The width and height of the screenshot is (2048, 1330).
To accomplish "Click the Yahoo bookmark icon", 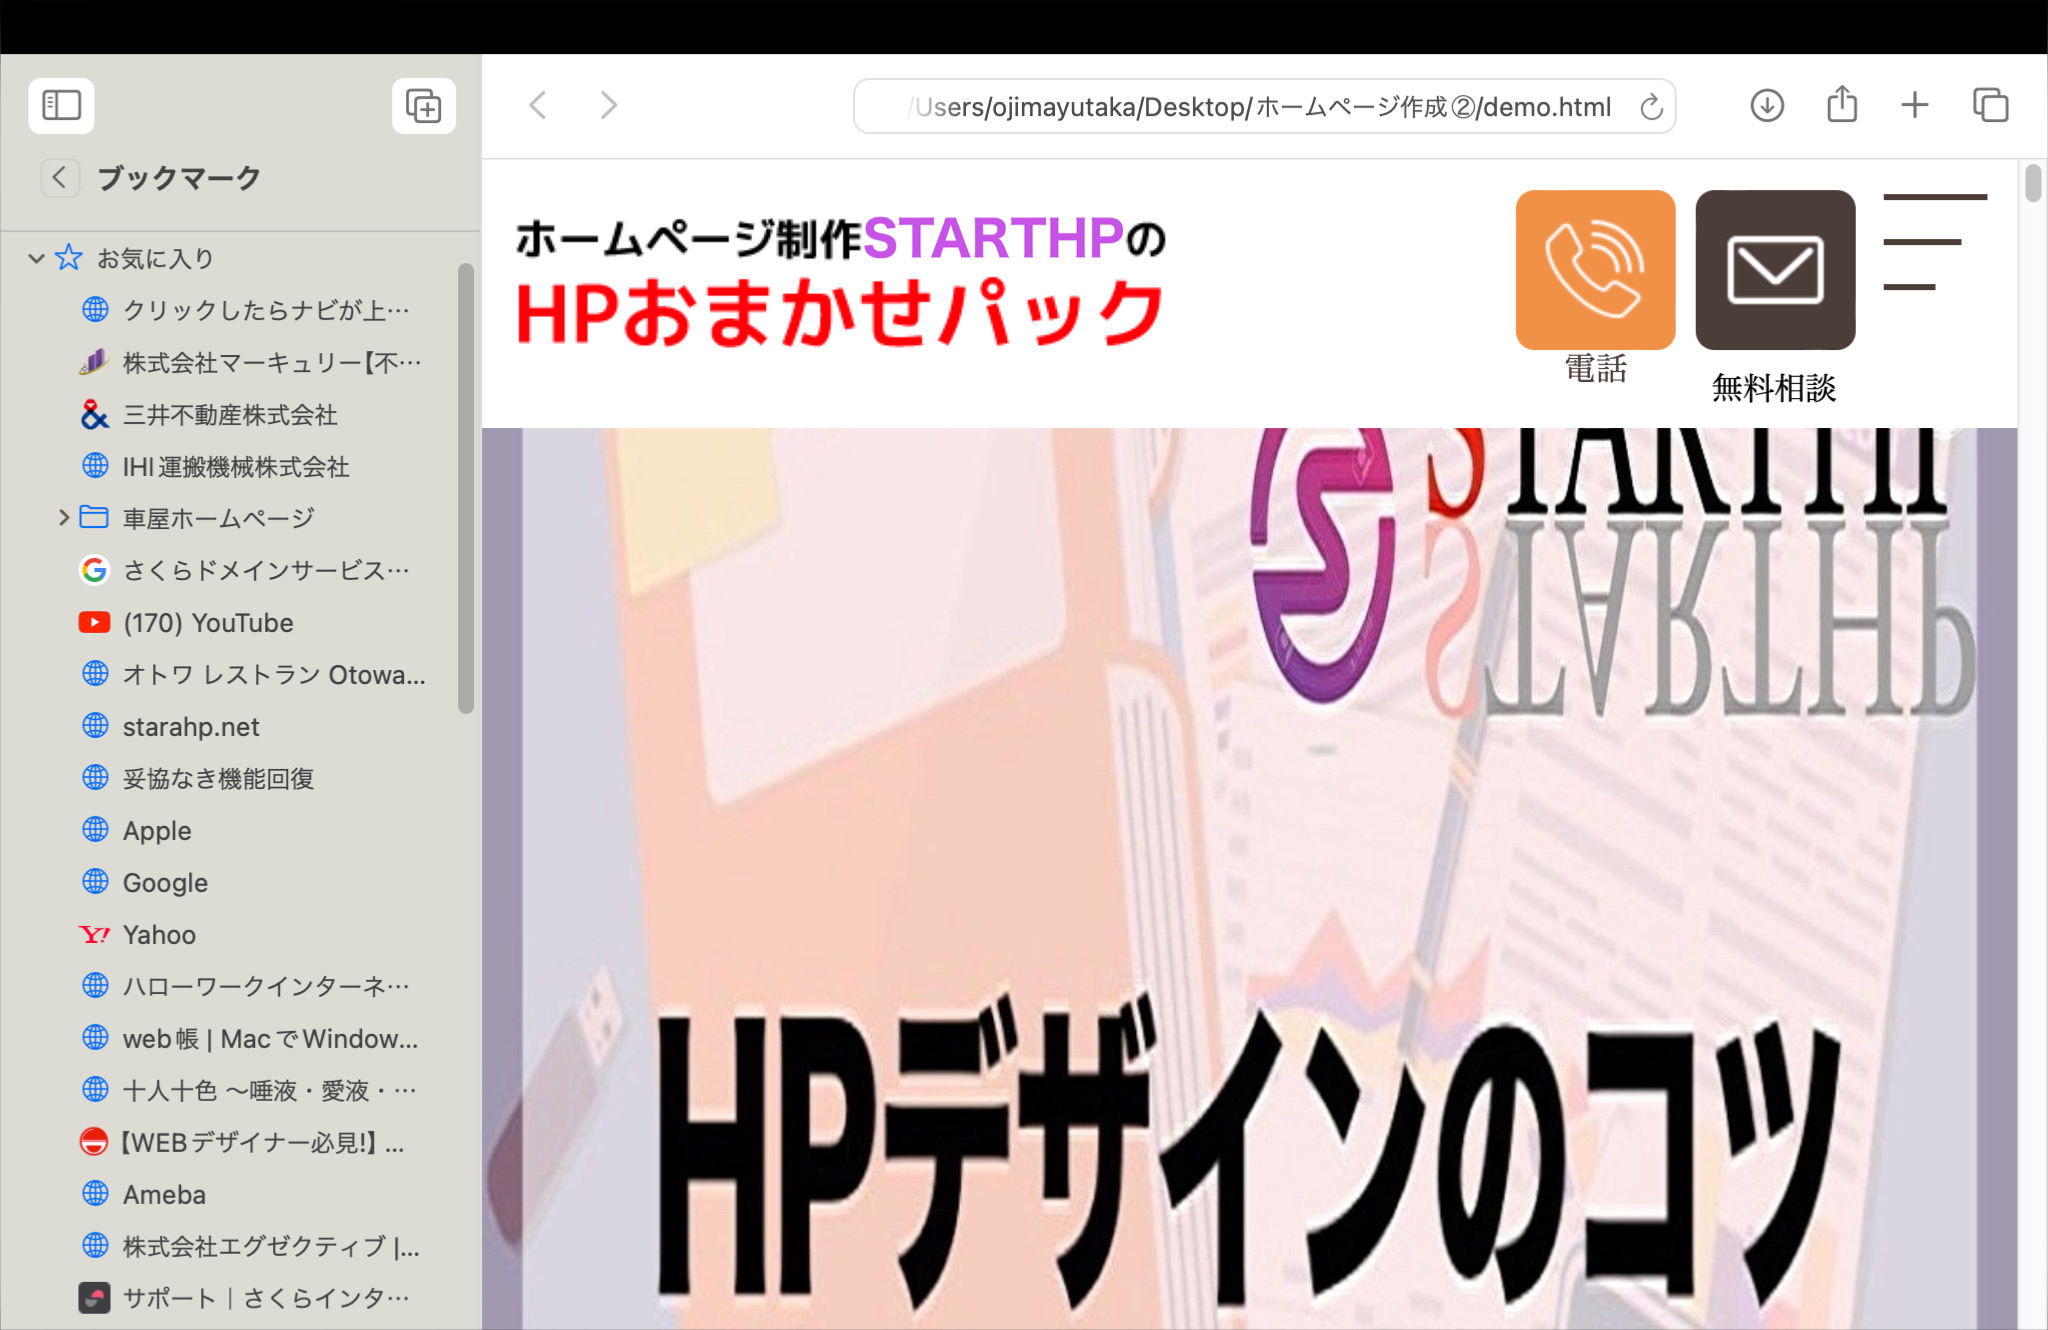I will click(x=94, y=934).
